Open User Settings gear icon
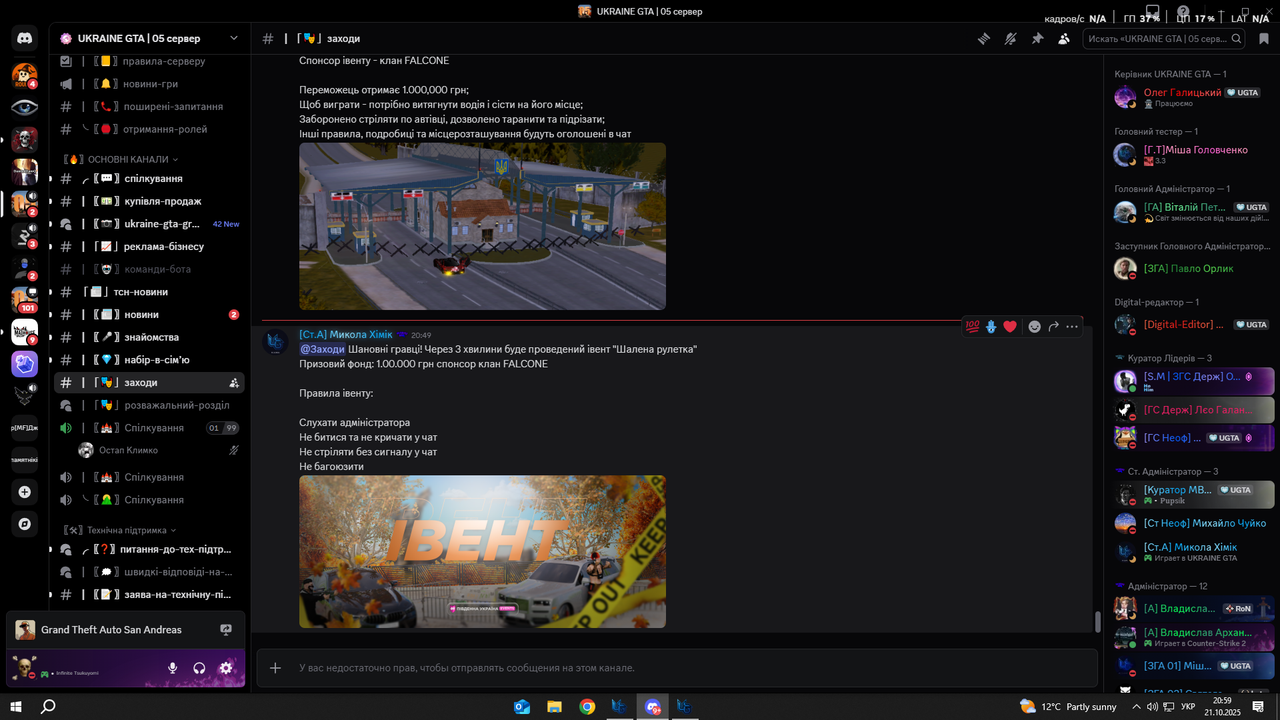The width and height of the screenshot is (1280, 720). point(226,668)
